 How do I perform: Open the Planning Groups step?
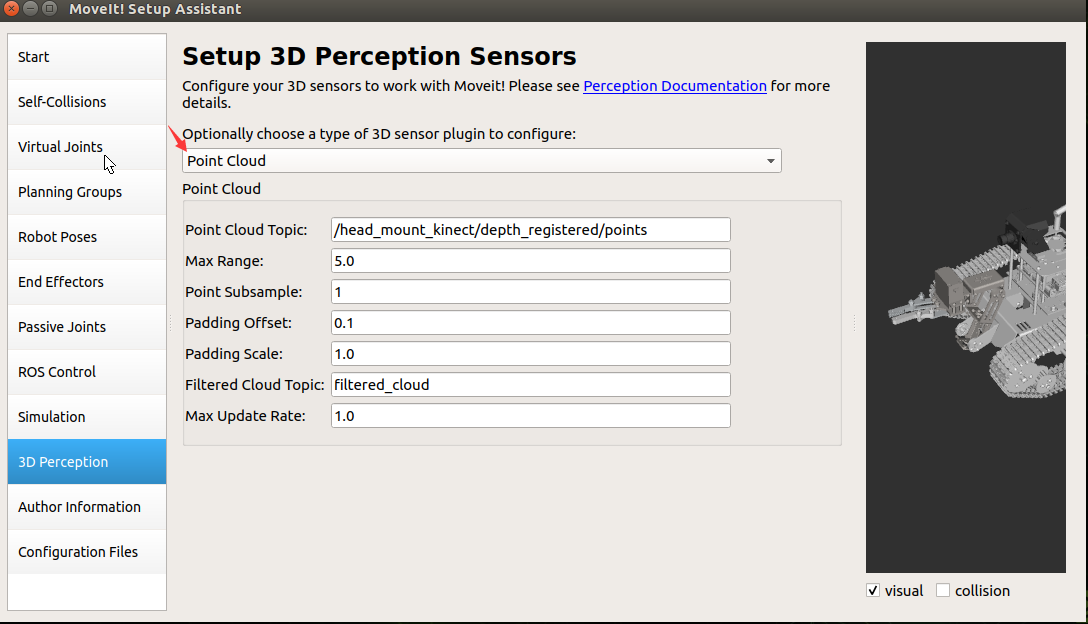tap(87, 192)
